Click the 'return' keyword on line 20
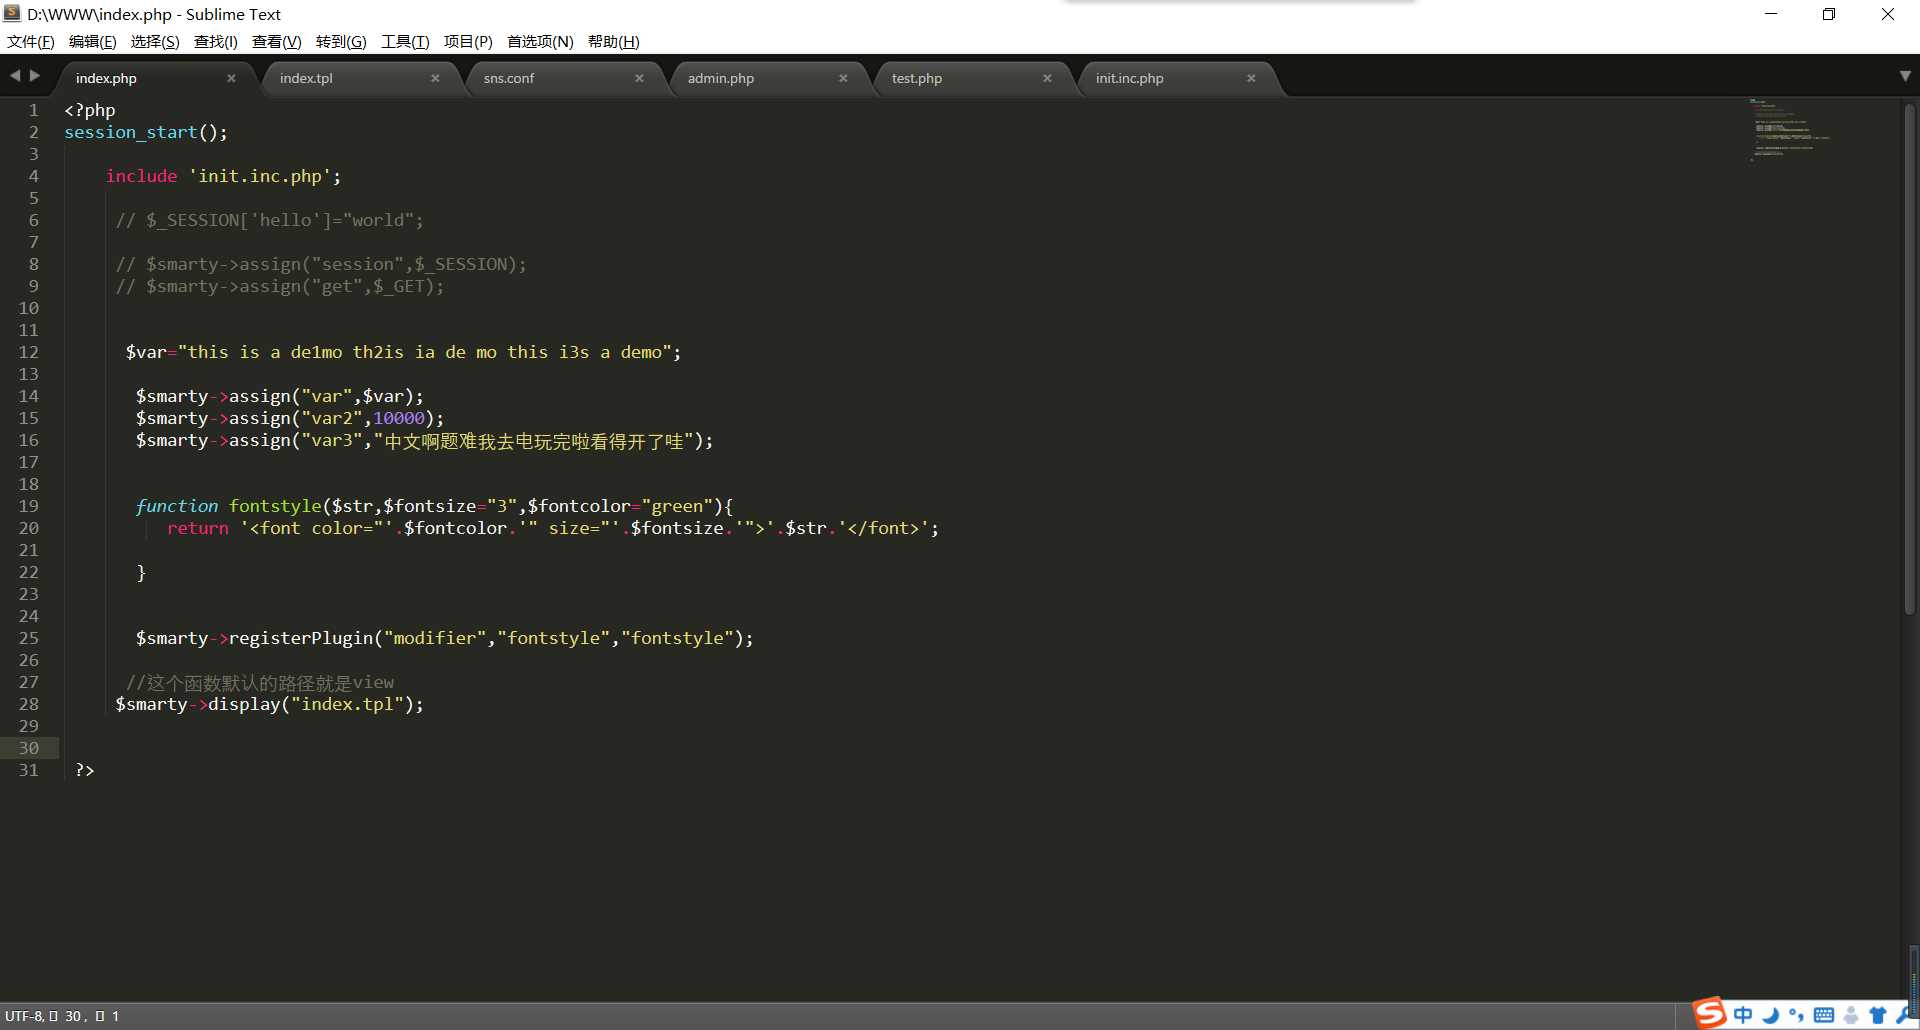The width and height of the screenshot is (1920, 1030). point(197,528)
